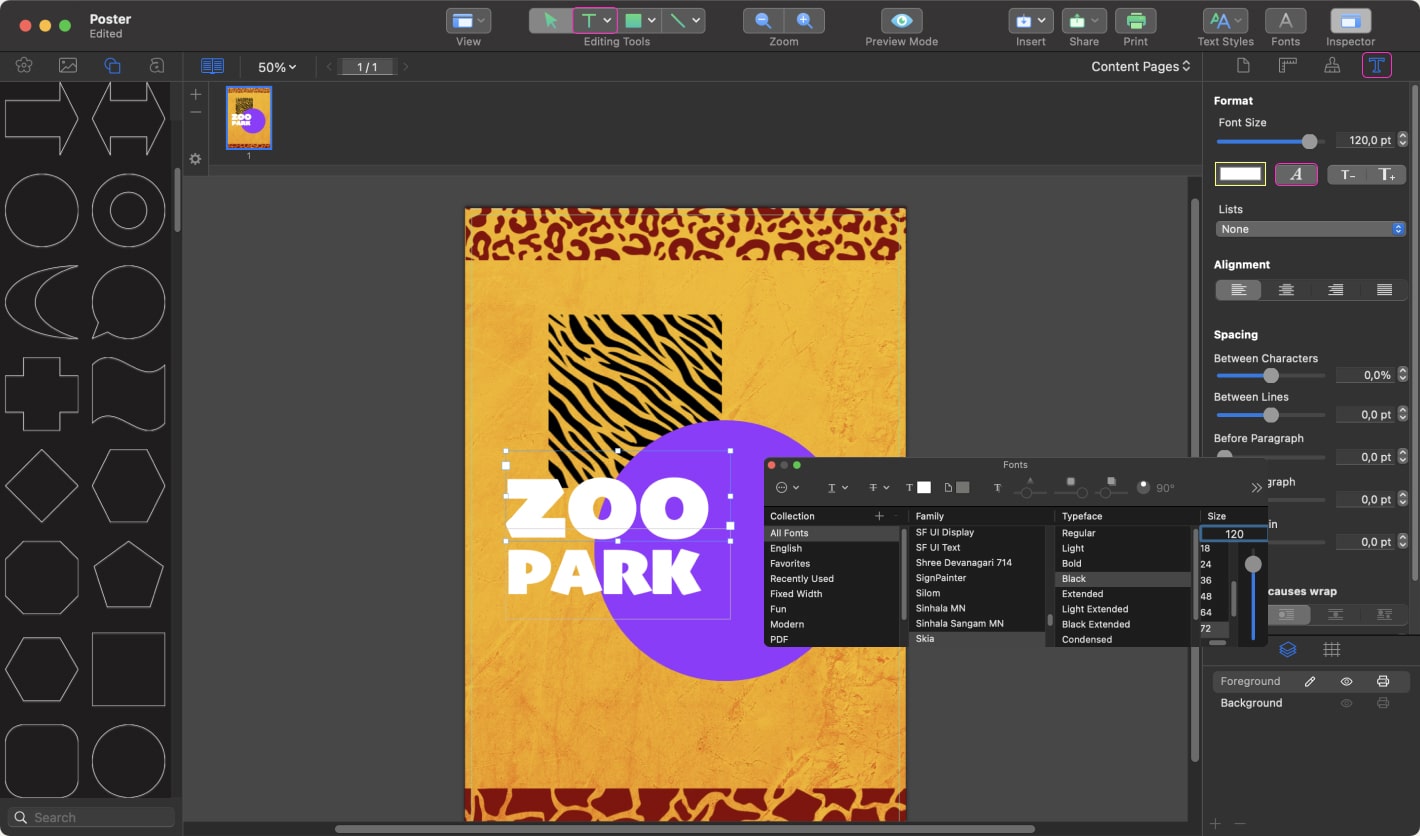Viewport: 1420px width, 836px height.
Task: Toggle printing for the Background layer
Action: (1384, 703)
